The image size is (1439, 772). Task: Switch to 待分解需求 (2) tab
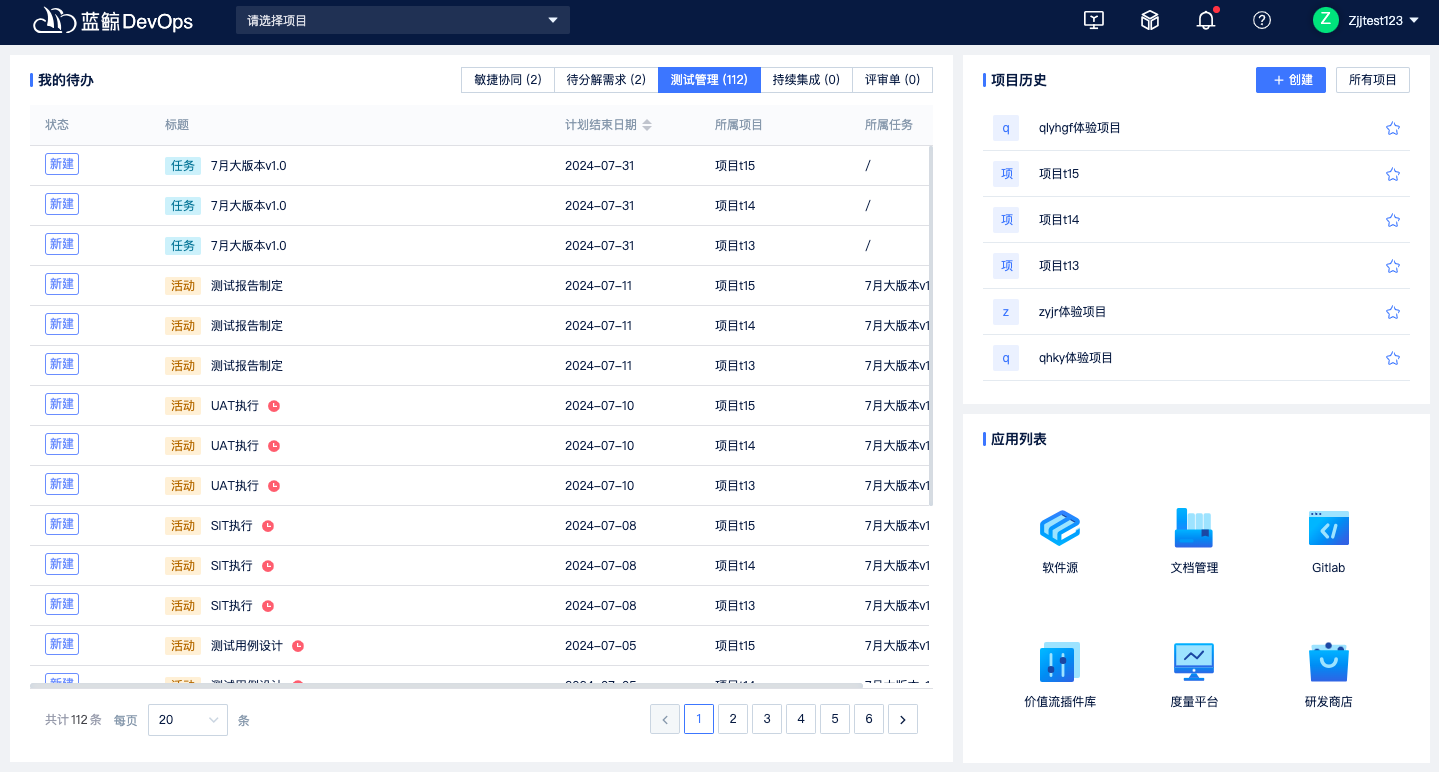coord(606,80)
